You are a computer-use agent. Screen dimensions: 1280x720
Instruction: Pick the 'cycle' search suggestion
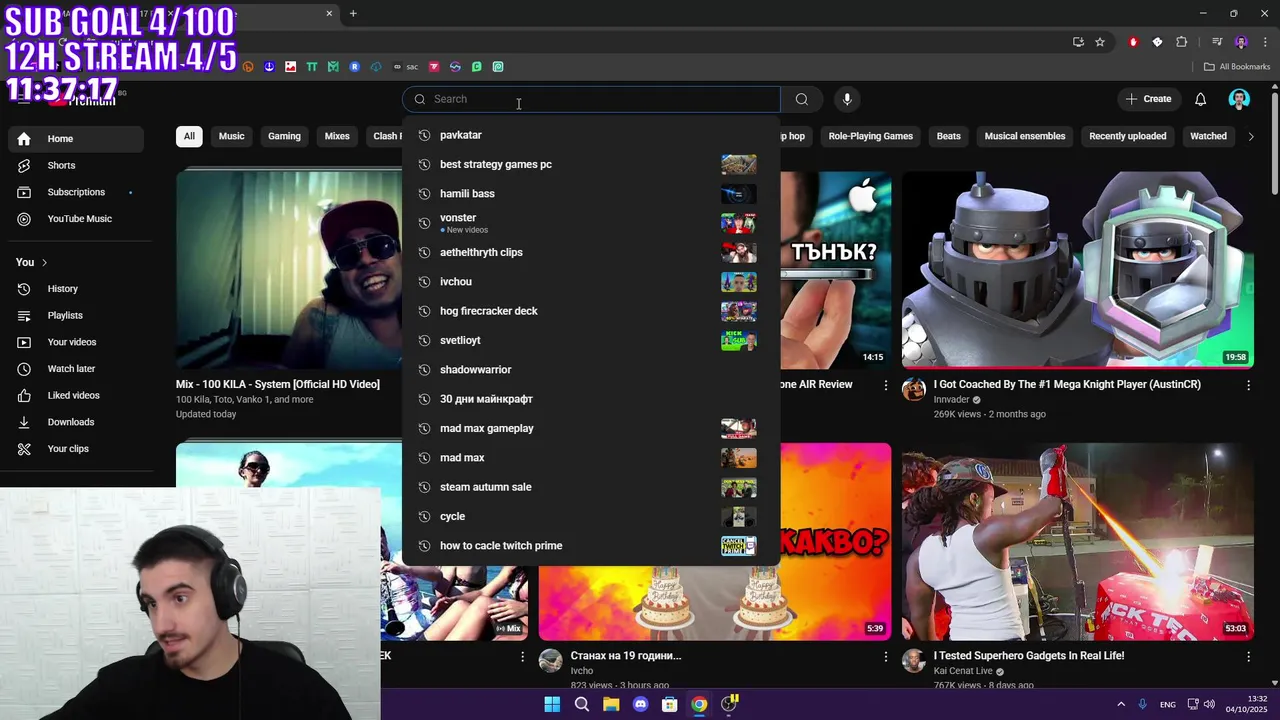[x=591, y=516]
